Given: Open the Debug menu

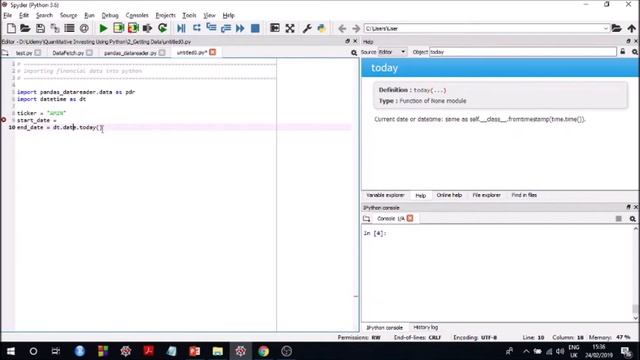Looking at the screenshot, I should point(110,15).
